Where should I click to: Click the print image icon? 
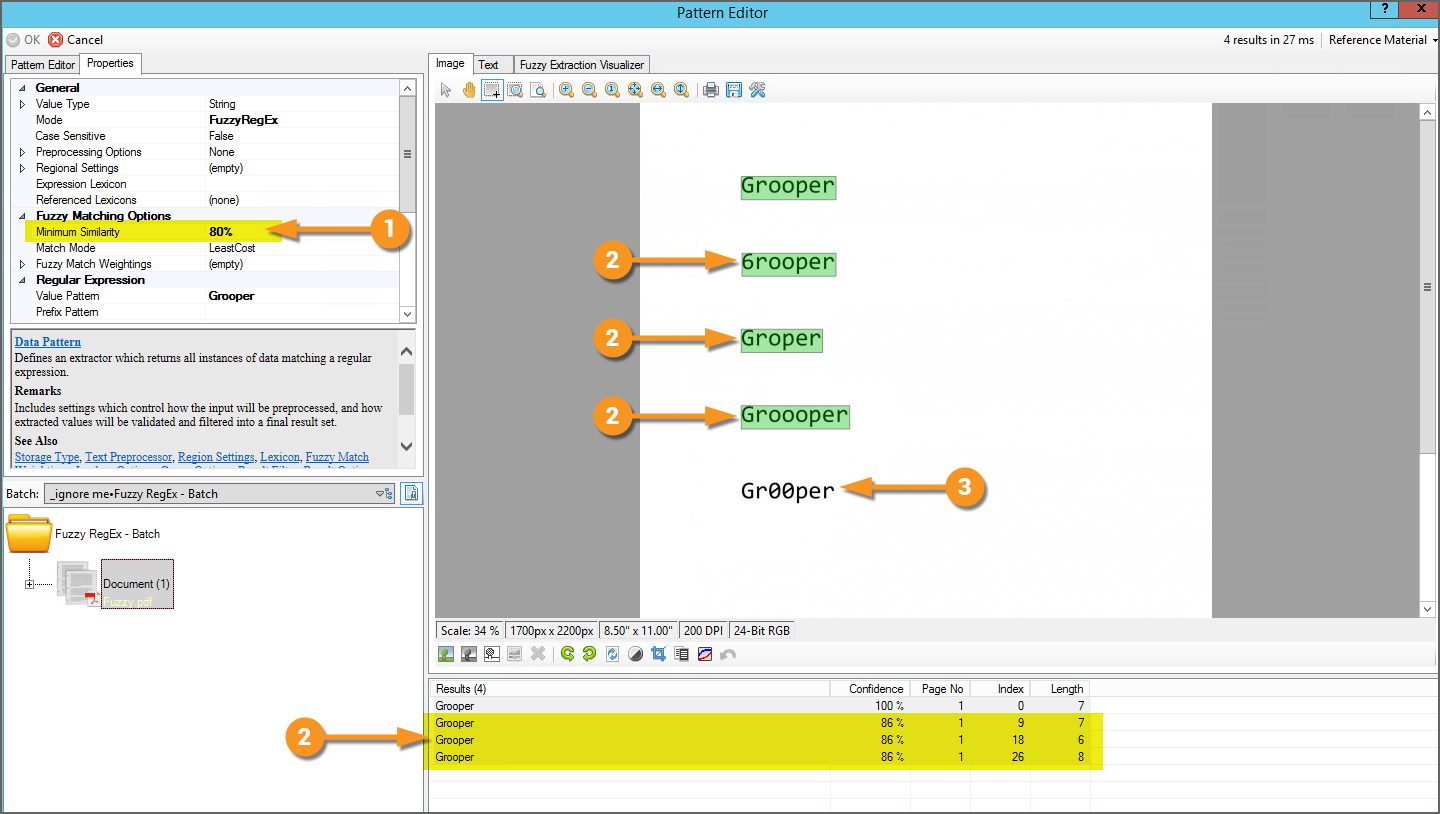pyautogui.click(x=711, y=90)
